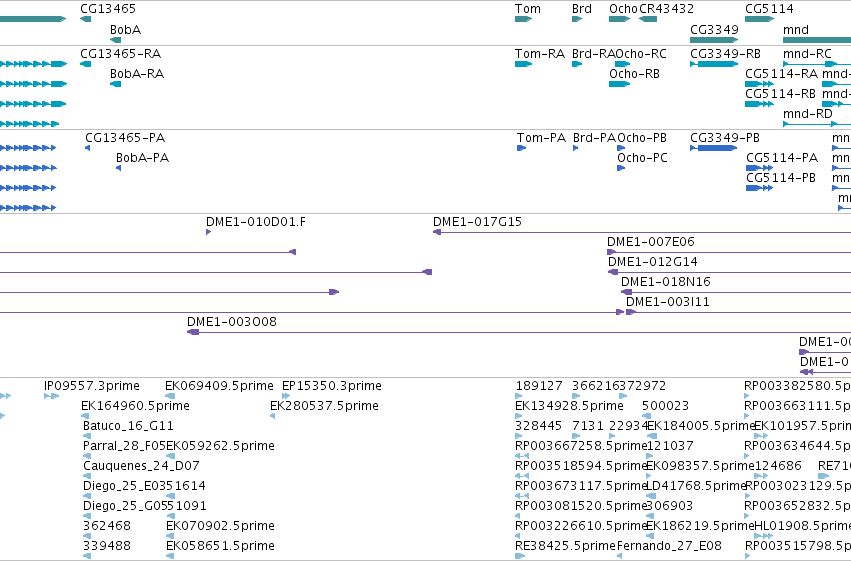Open EST EK059262.5prime
The height and width of the screenshot is (561, 851).
(220, 446)
